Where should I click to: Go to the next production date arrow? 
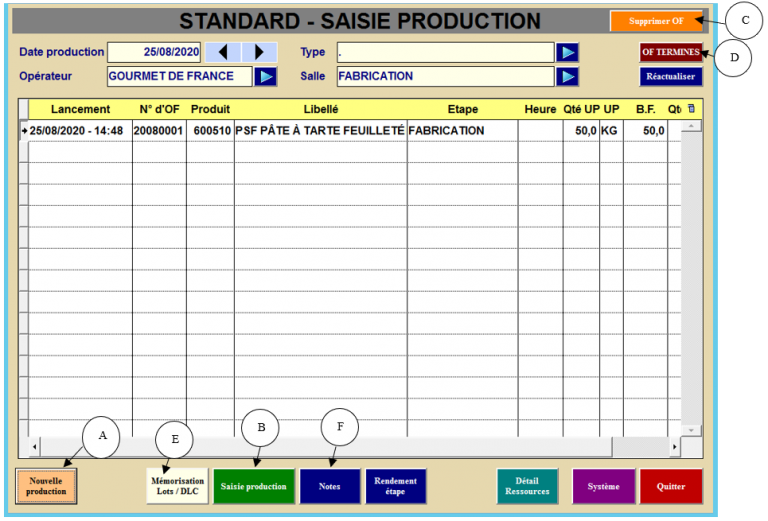pyautogui.click(x=259, y=52)
